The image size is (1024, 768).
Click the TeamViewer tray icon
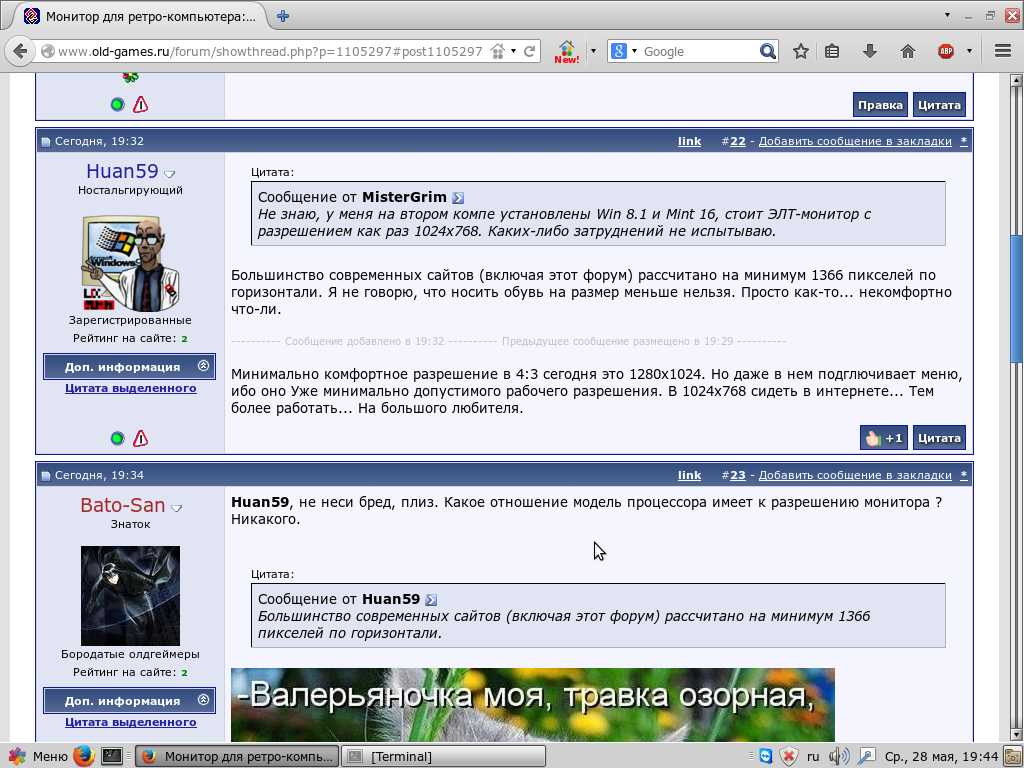pos(765,756)
